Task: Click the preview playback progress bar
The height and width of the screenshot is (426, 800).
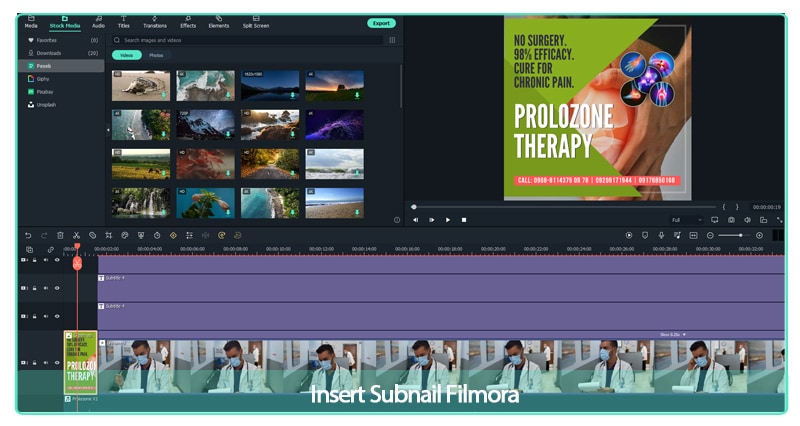Action: (564, 207)
